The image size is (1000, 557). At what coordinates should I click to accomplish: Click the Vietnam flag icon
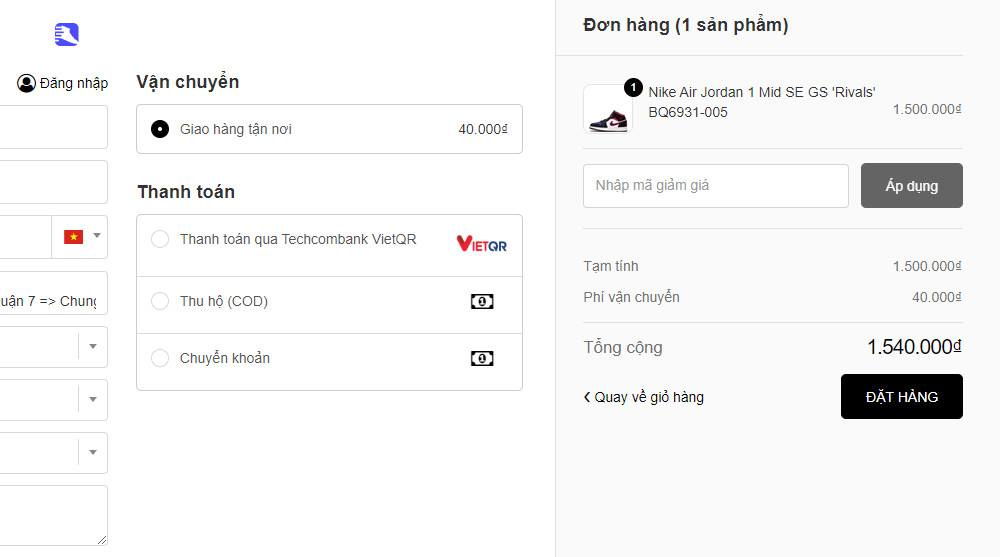(73, 237)
